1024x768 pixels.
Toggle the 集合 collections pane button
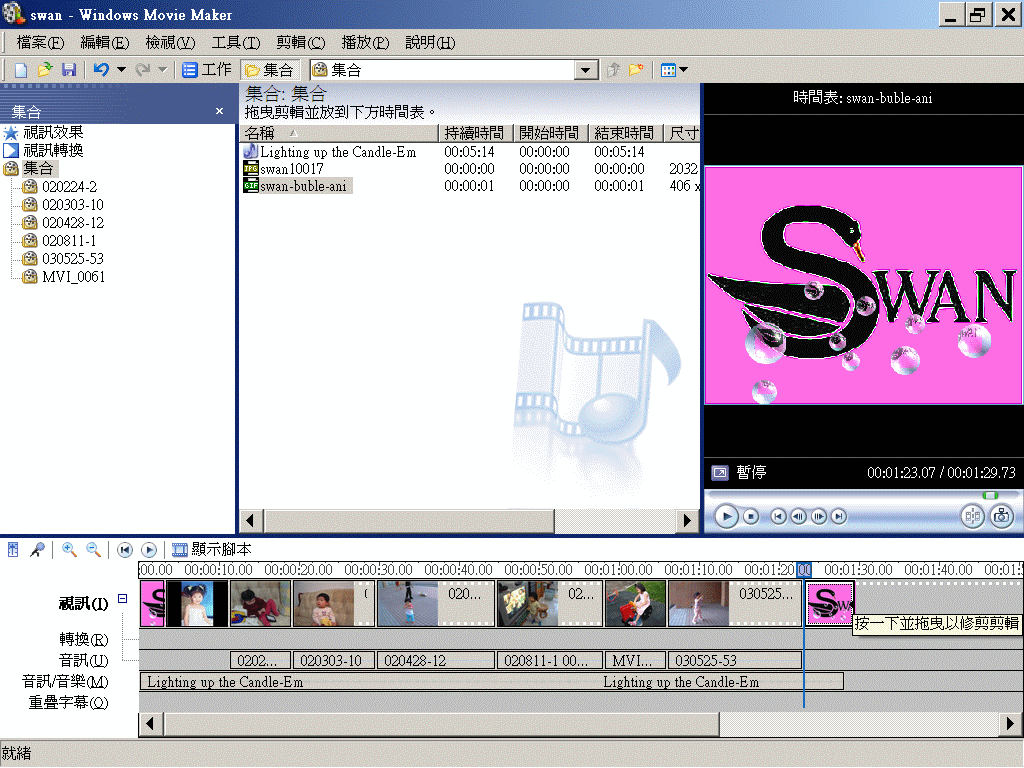pos(270,70)
